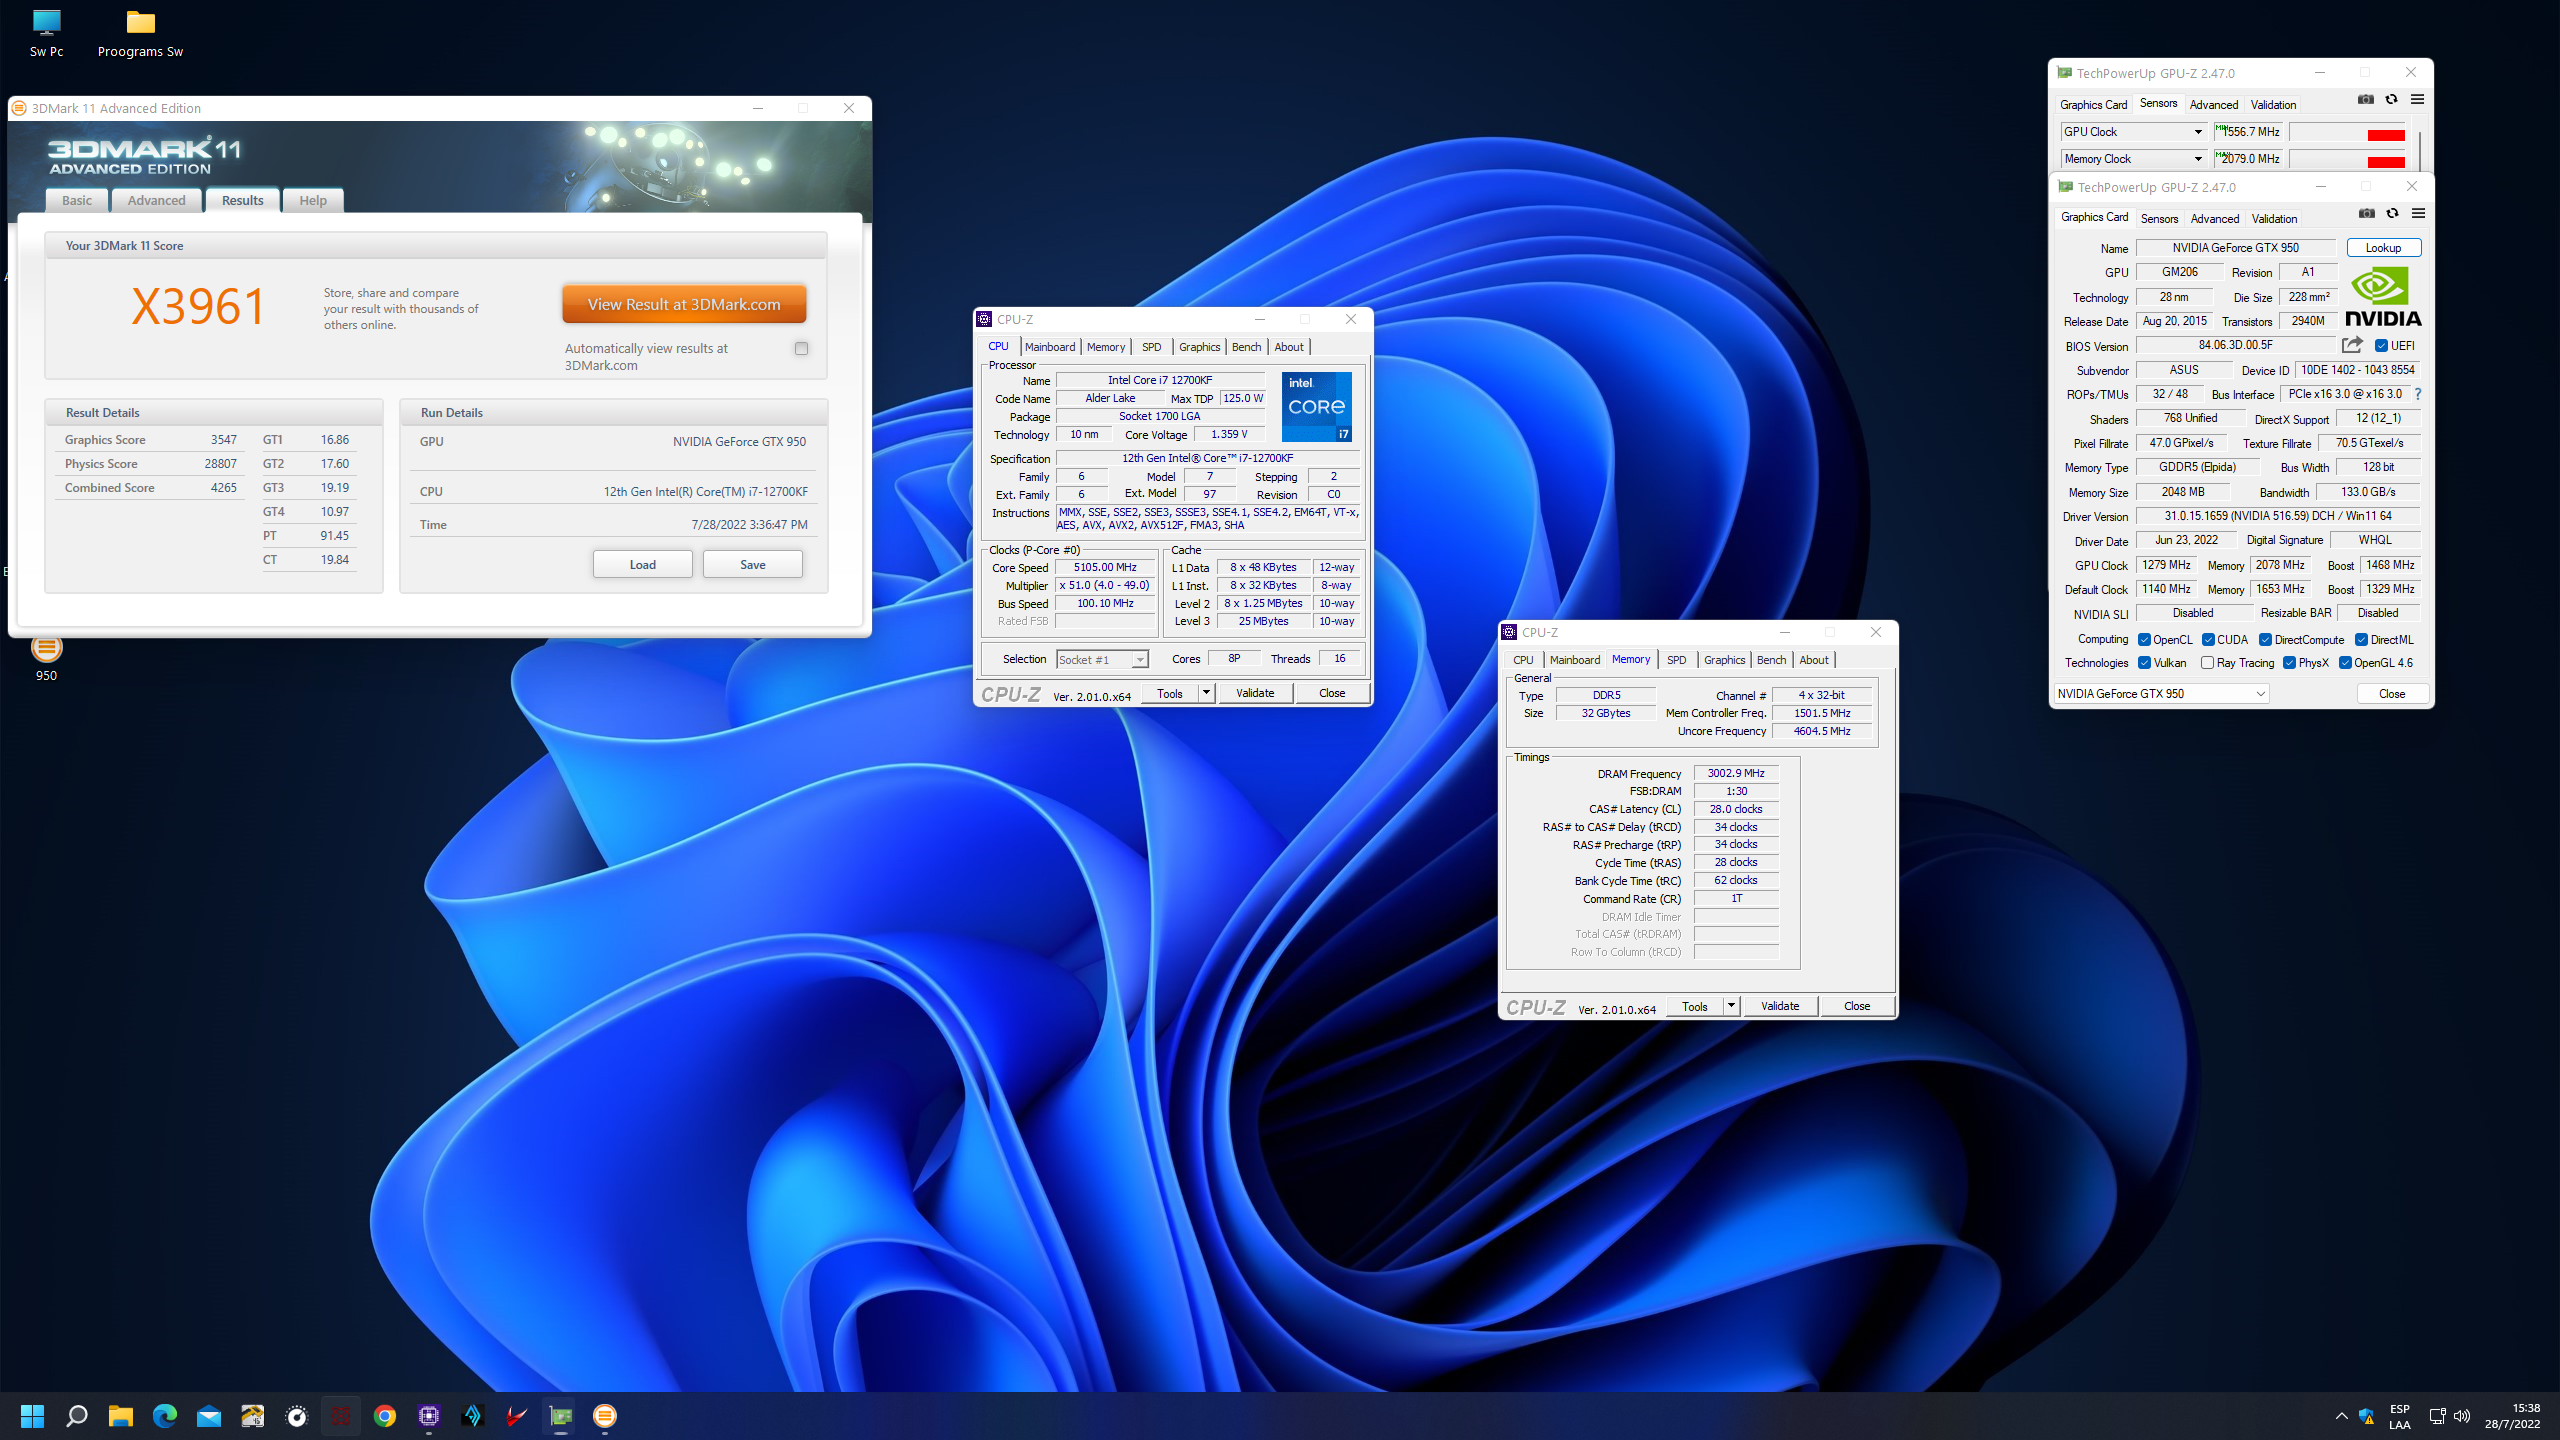Viewport: 2560px width, 1440px height.
Task: Click Lookup button in GPU-Z
Action: click(x=2383, y=248)
